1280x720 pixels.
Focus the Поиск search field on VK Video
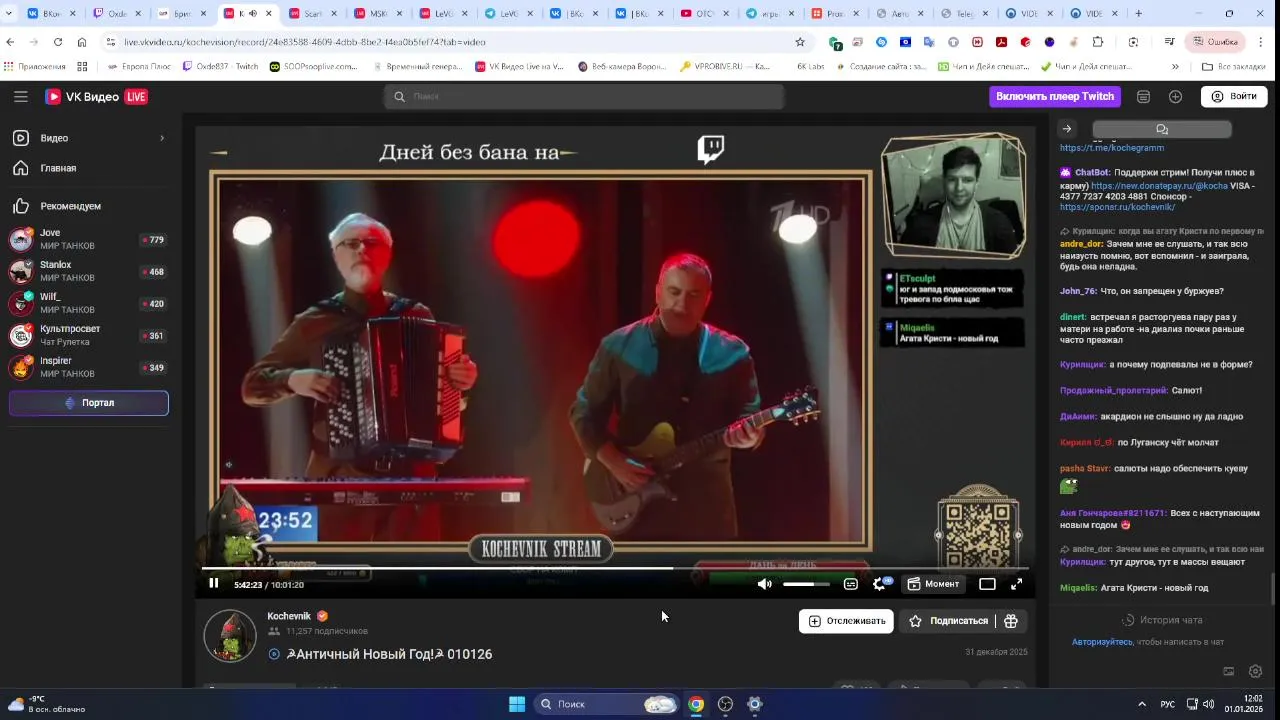tap(584, 96)
